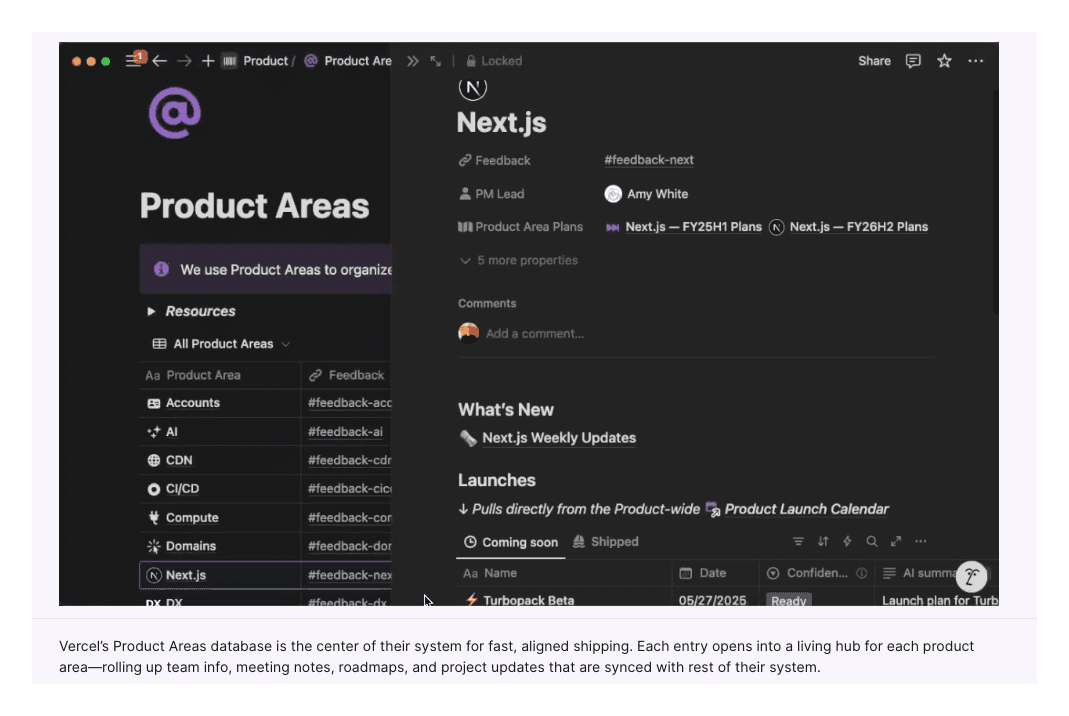The width and height of the screenshot is (1069, 716).
Task: Click the #feedback-ai cell
Action: click(345, 432)
